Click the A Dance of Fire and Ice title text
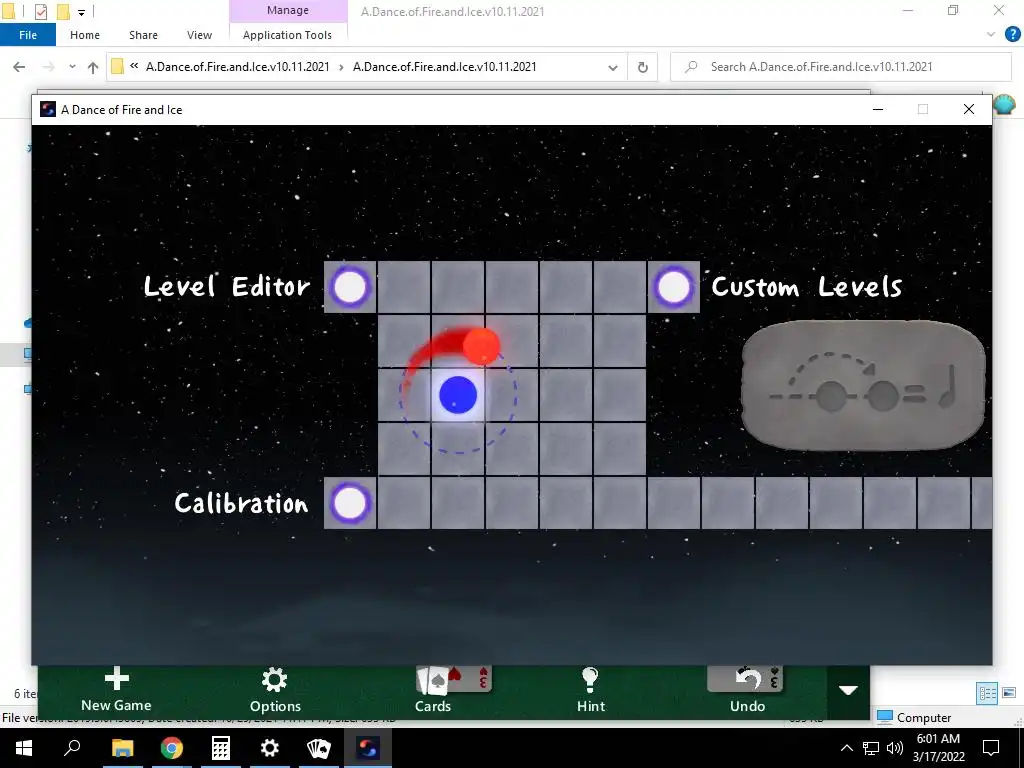The image size is (1024, 768). [x=121, y=110]
